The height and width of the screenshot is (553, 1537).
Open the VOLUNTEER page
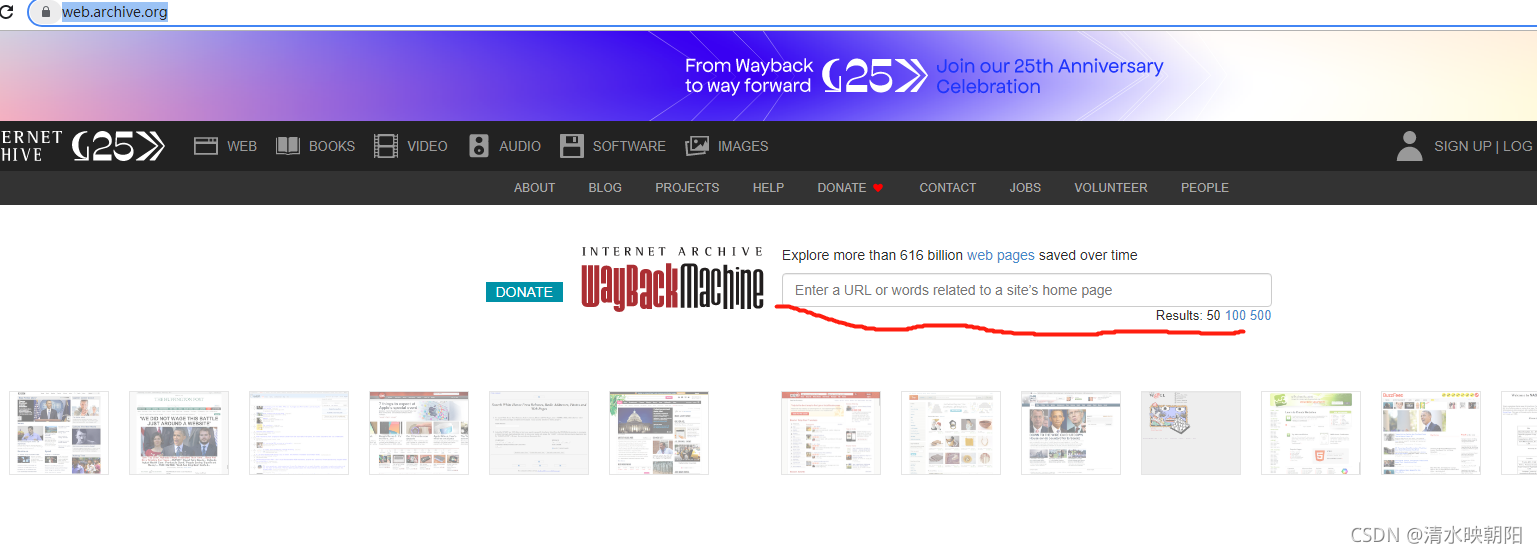click(1111, 188)
